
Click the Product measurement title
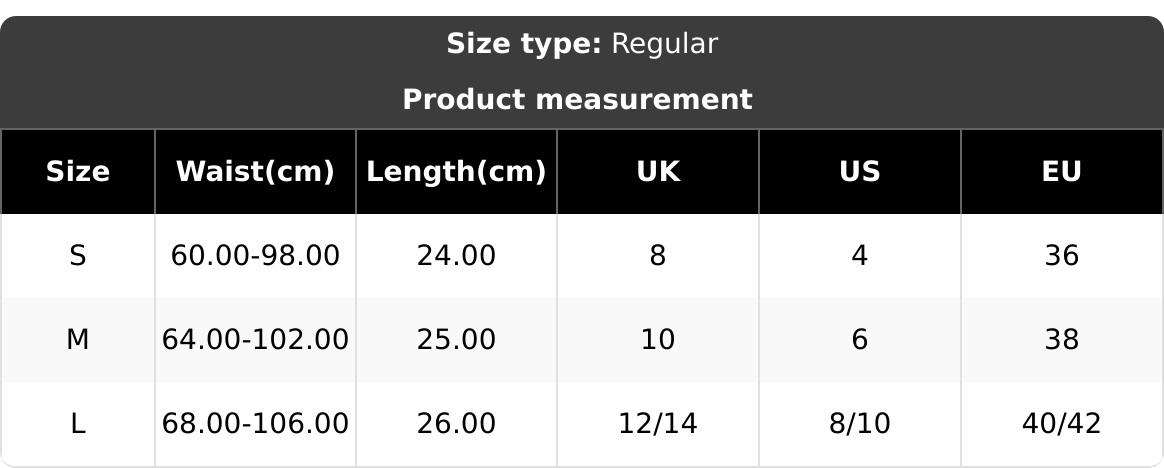point(577,100)
